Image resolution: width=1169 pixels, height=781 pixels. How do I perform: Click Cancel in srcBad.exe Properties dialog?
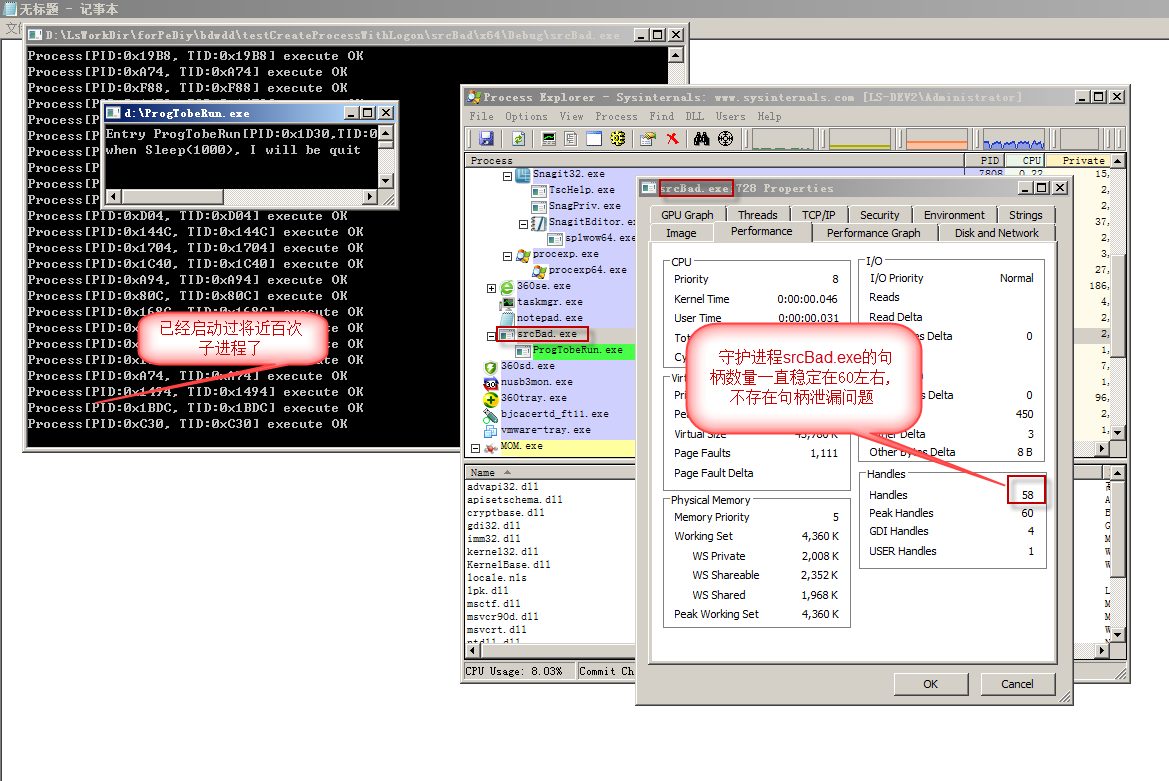[x=1017, y=684]
